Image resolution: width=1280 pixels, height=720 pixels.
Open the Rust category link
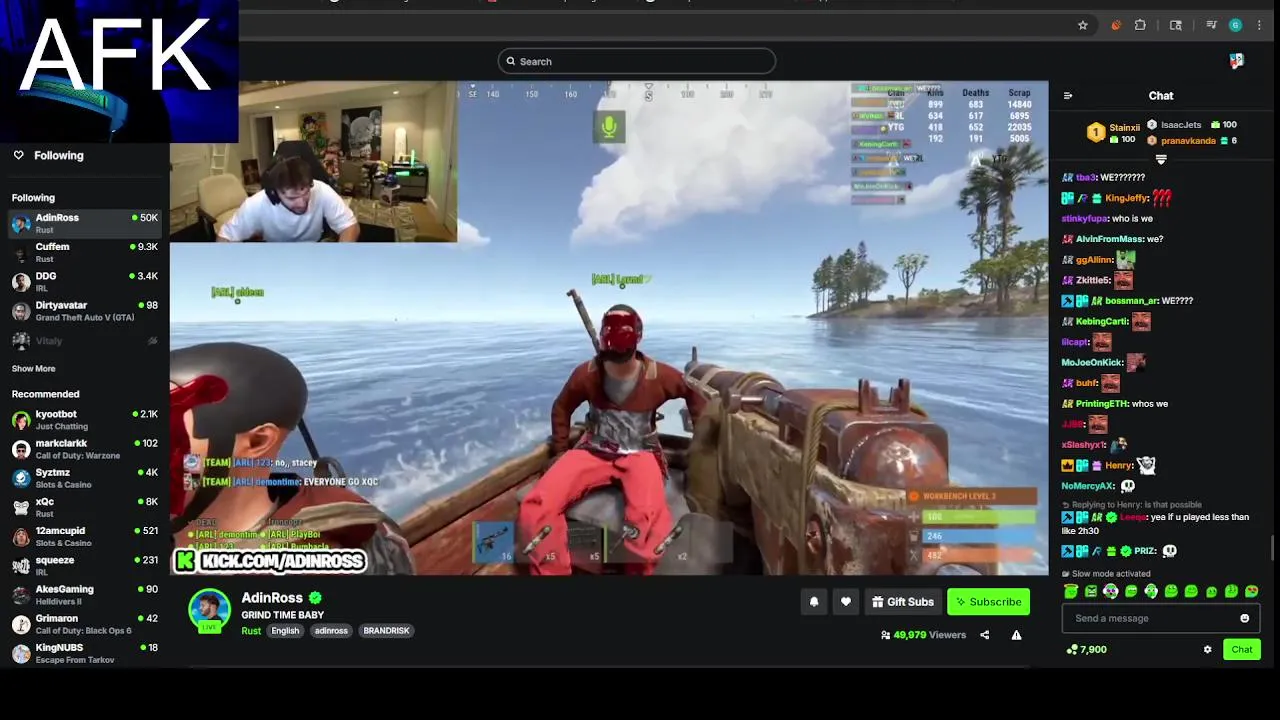[251, 631]
